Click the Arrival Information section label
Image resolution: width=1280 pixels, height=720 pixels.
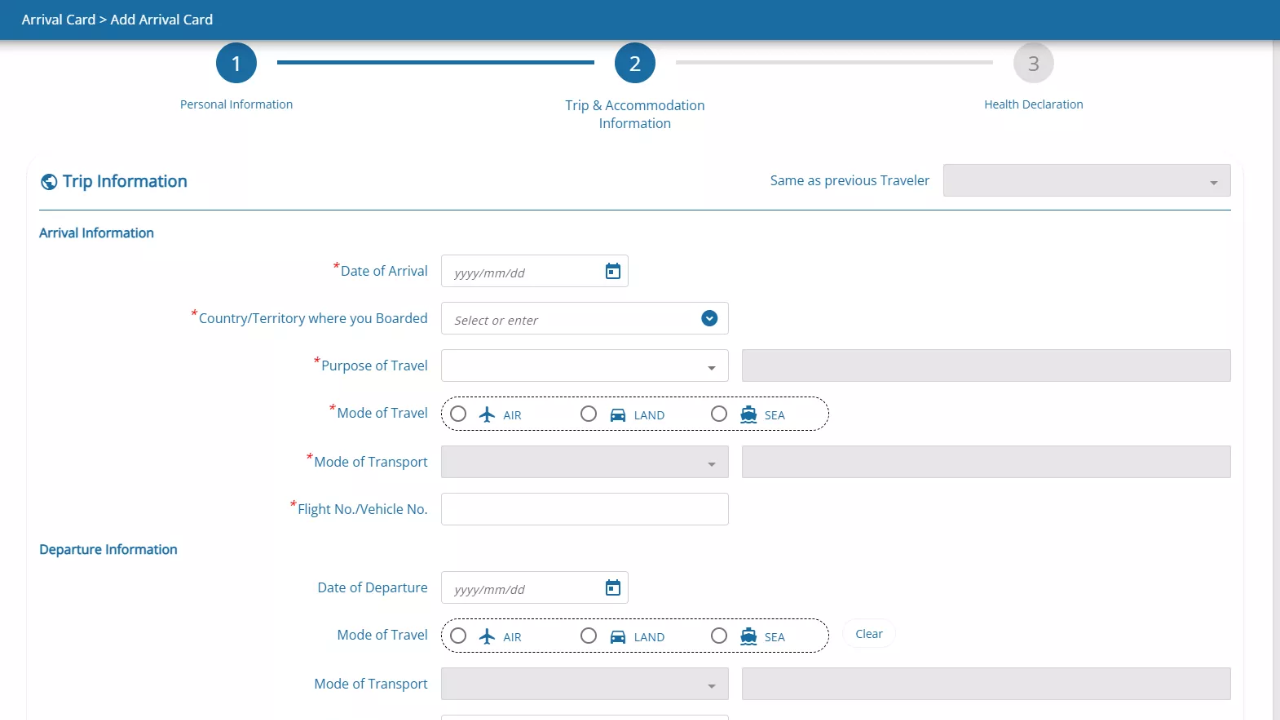tap(96, 233)
